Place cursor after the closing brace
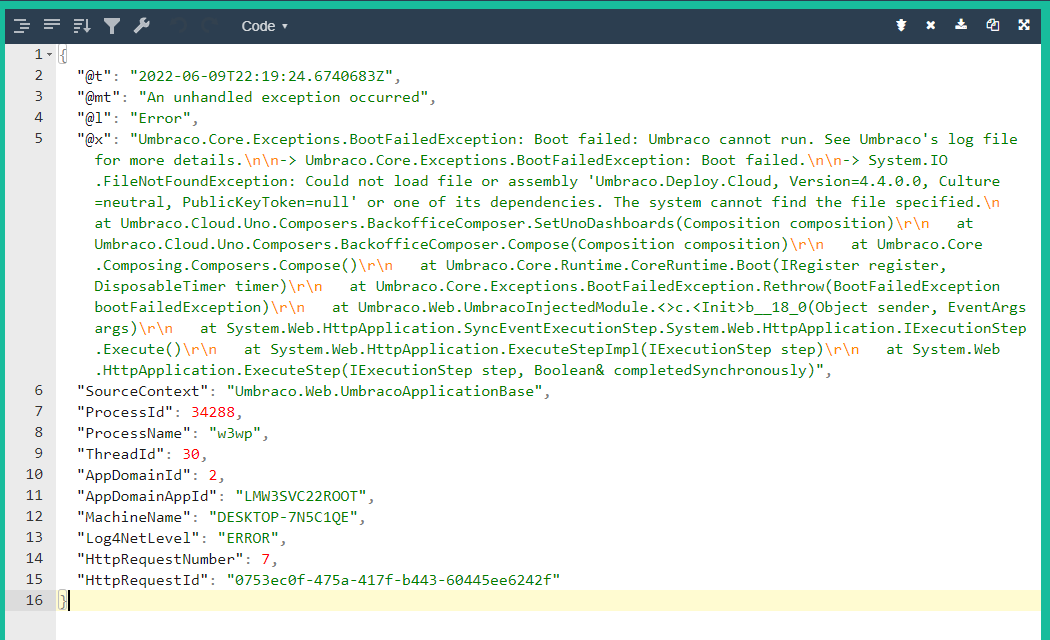 tap(67, 600)
